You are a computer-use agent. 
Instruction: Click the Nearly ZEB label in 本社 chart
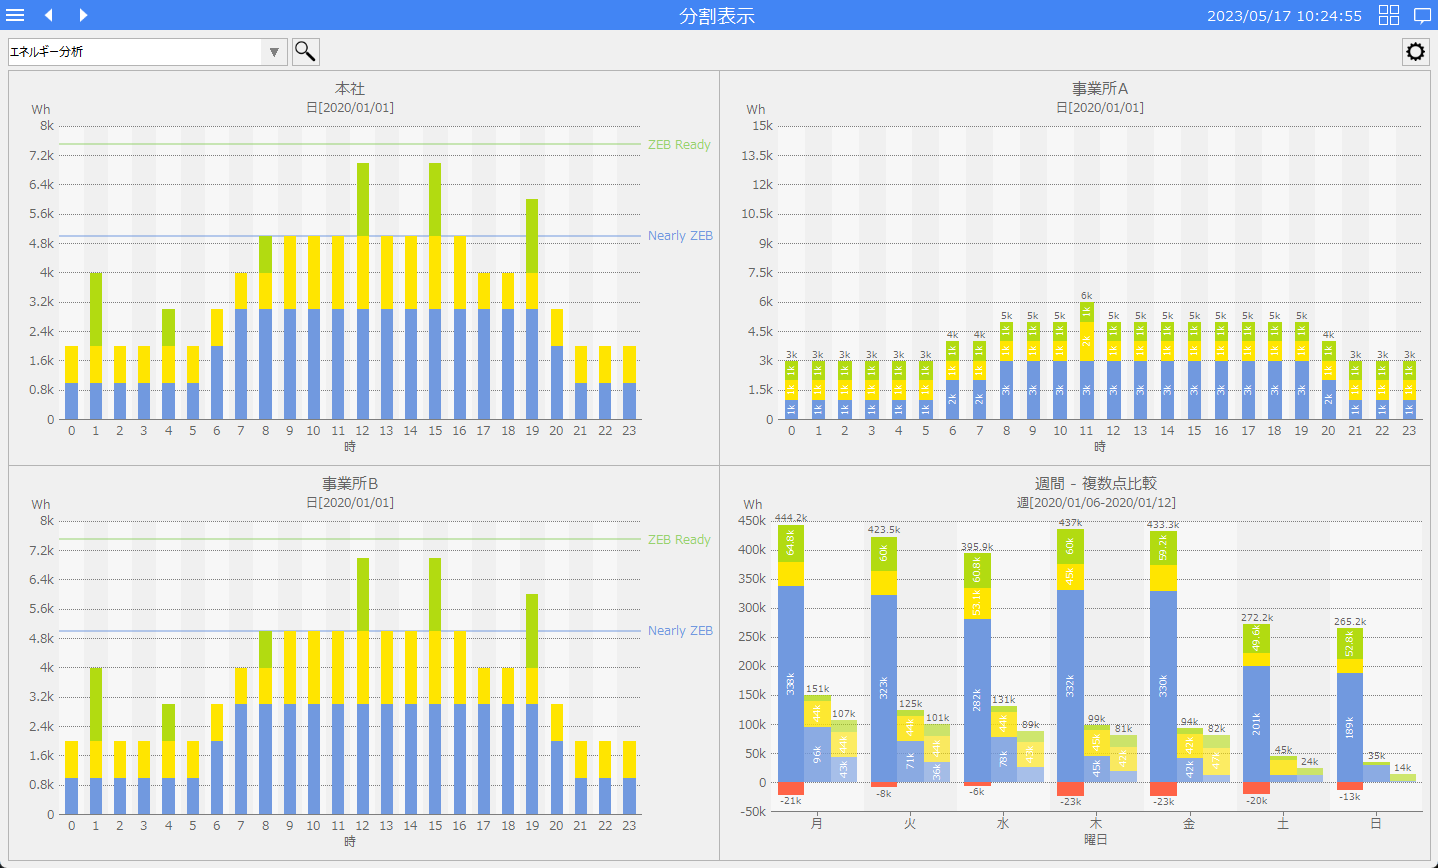[680, 236]
